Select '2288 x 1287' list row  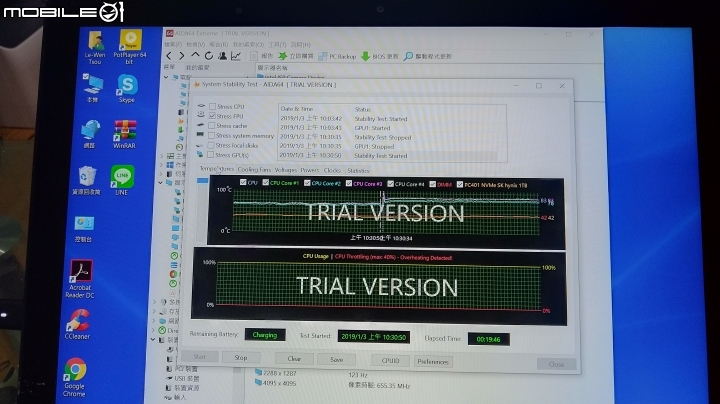click(276, 373)
